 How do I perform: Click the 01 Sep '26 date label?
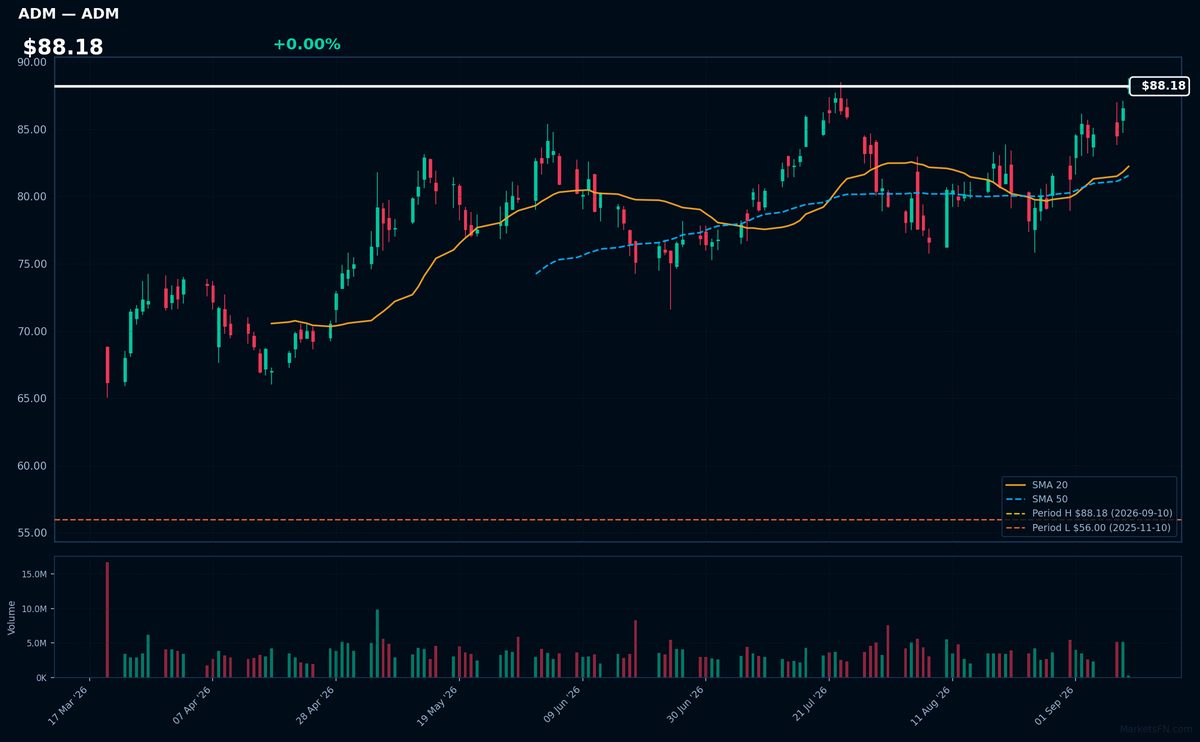tap(1054, 705)
